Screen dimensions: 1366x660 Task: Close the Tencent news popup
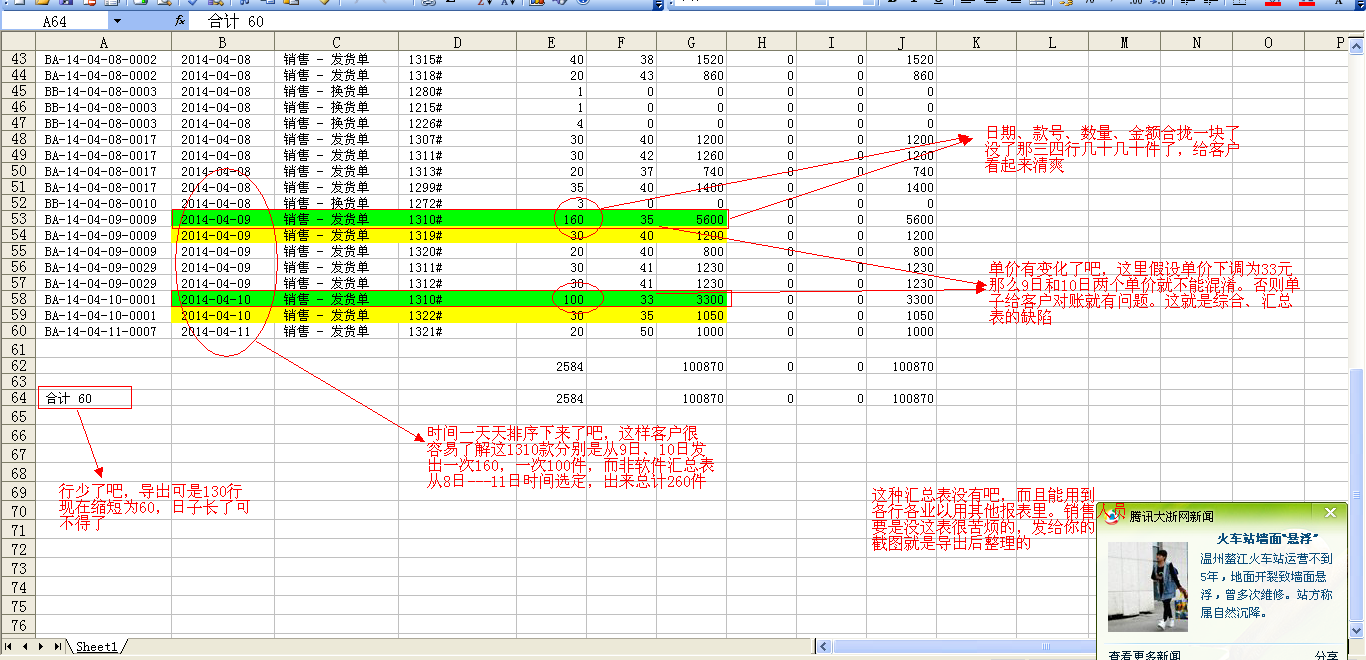pos(1329,514)
